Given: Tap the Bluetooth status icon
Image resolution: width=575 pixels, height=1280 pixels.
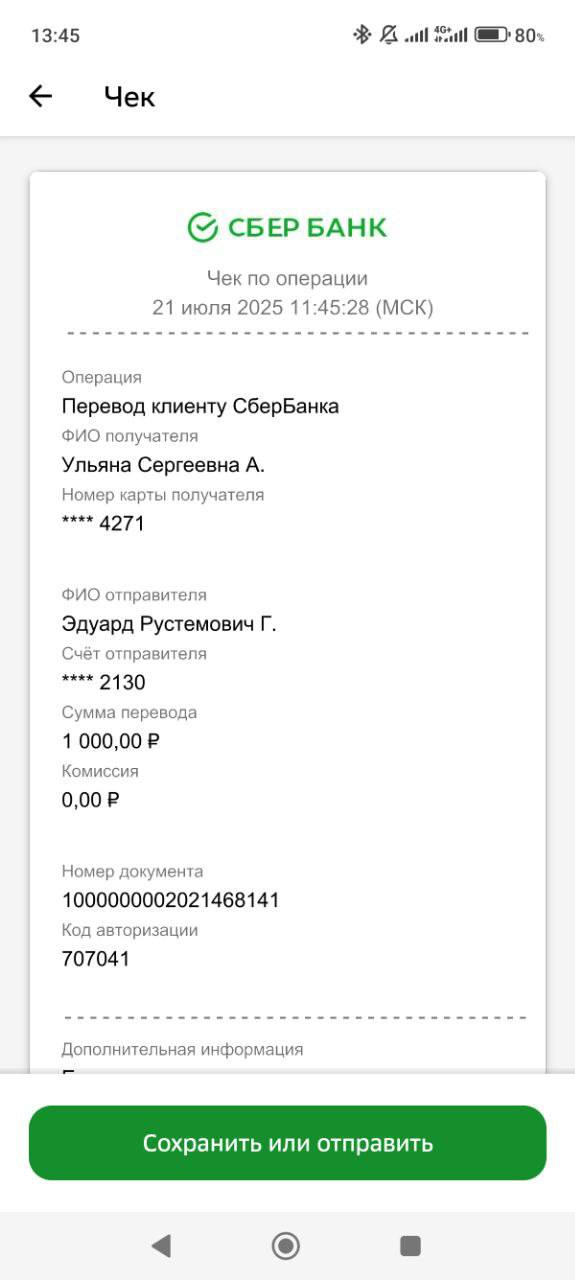Looking at the screenshot, I should 361,35.
